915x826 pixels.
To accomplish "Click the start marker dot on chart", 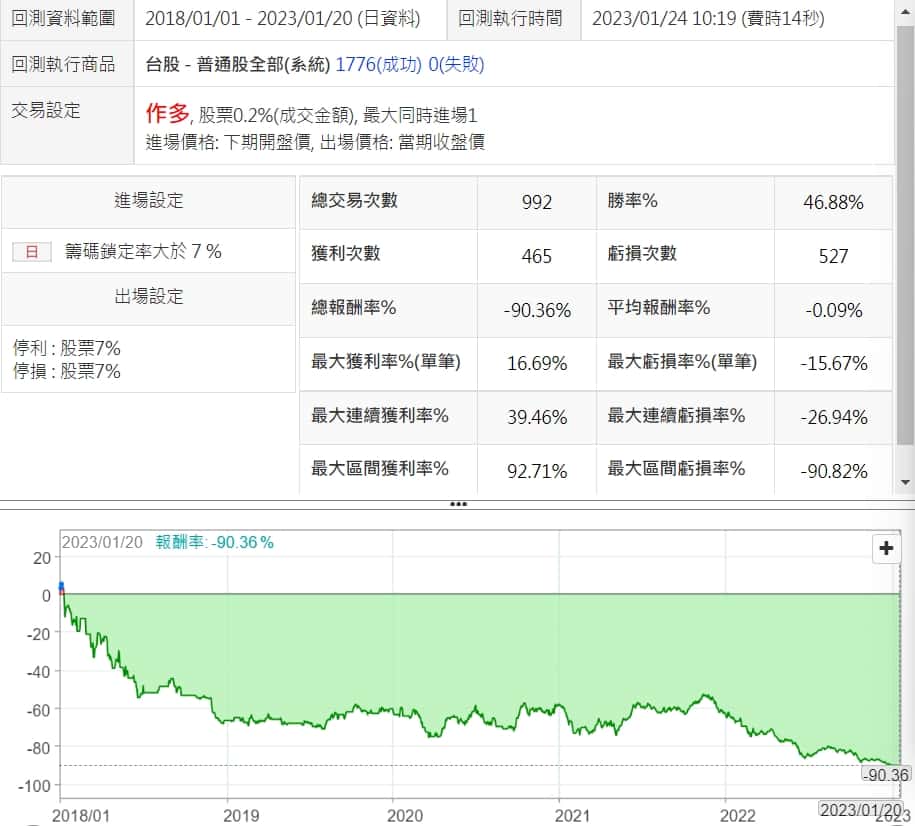I will [61, 587].
